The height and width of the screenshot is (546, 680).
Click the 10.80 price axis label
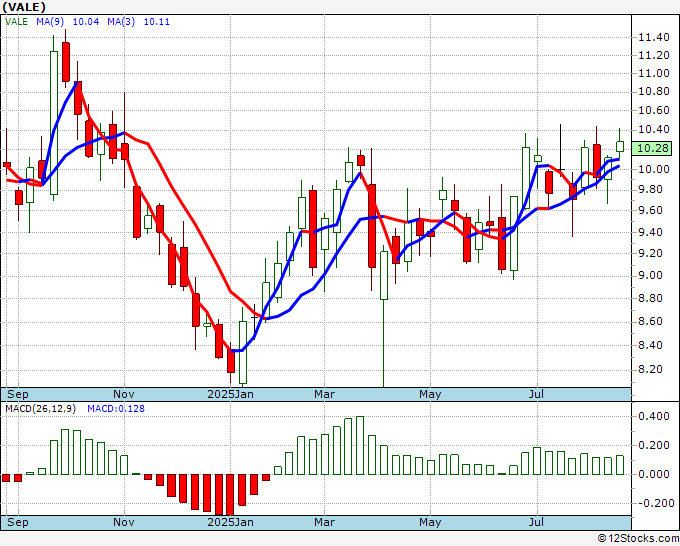pyautogui.click(x=654, y=92)
